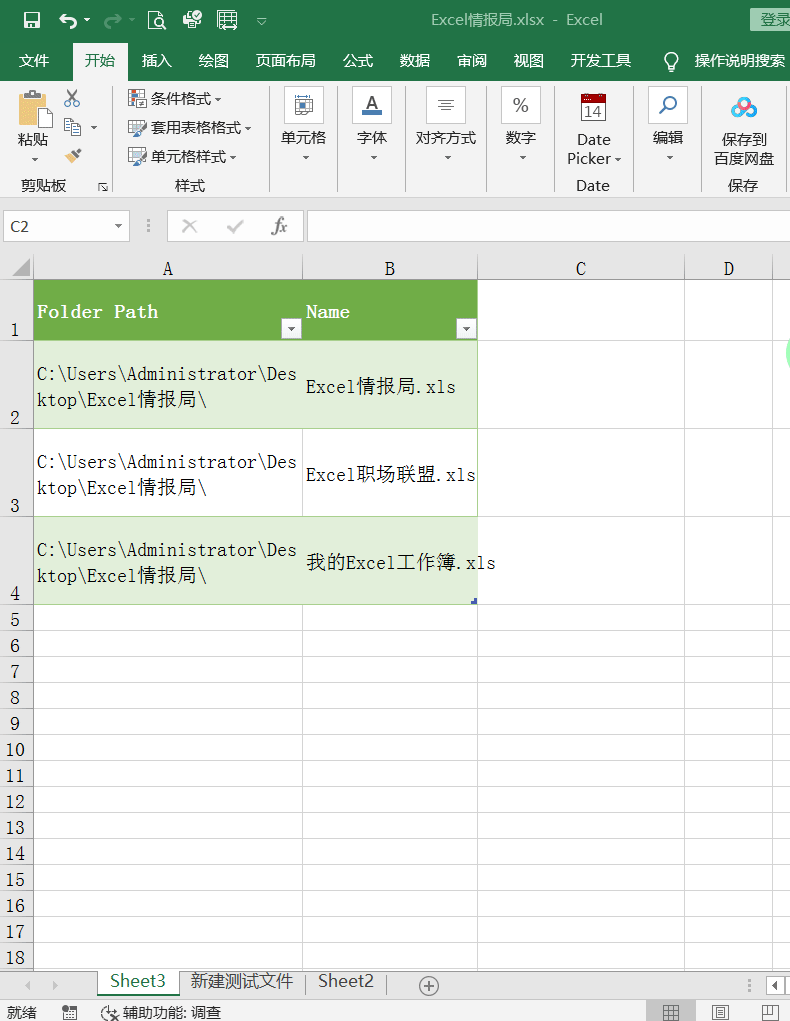Click the Sheet3 tab
This screenshot has width=790, height=1021.
(138, 981)
